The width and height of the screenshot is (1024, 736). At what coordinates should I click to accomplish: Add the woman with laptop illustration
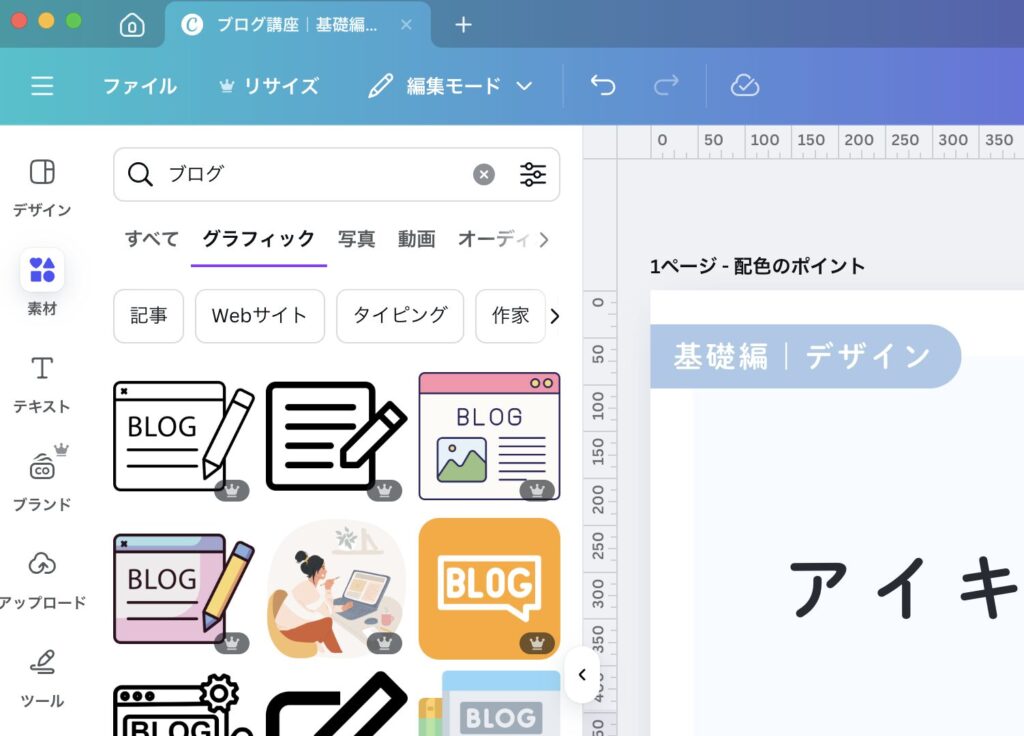[x=336, y=589]
